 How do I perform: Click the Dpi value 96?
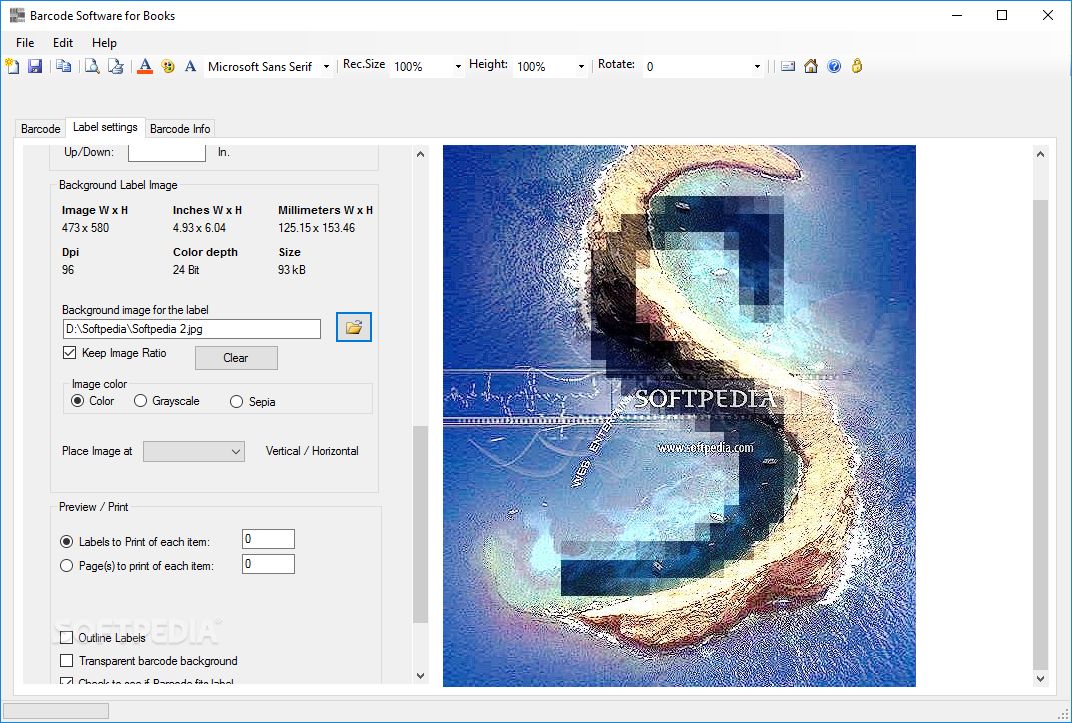click(x=68, y=270)
